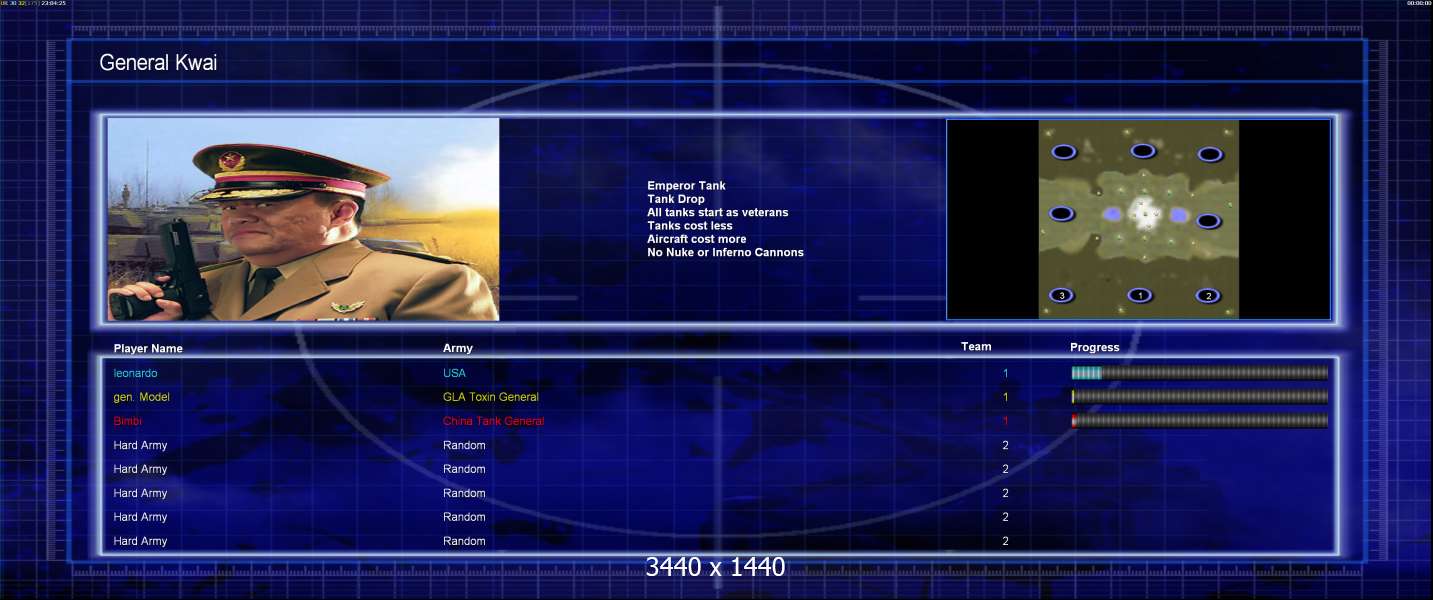Click the GLA Toxin General army entry
The image size is (1433, 600).
click(x=491, y=397)
